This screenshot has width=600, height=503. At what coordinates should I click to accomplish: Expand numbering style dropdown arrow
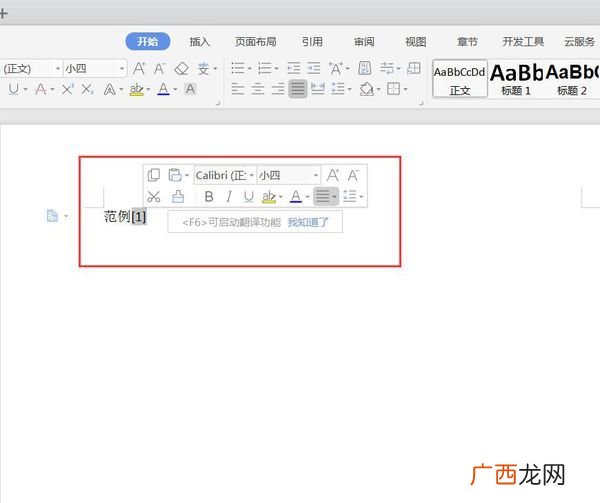pos(276,69)
